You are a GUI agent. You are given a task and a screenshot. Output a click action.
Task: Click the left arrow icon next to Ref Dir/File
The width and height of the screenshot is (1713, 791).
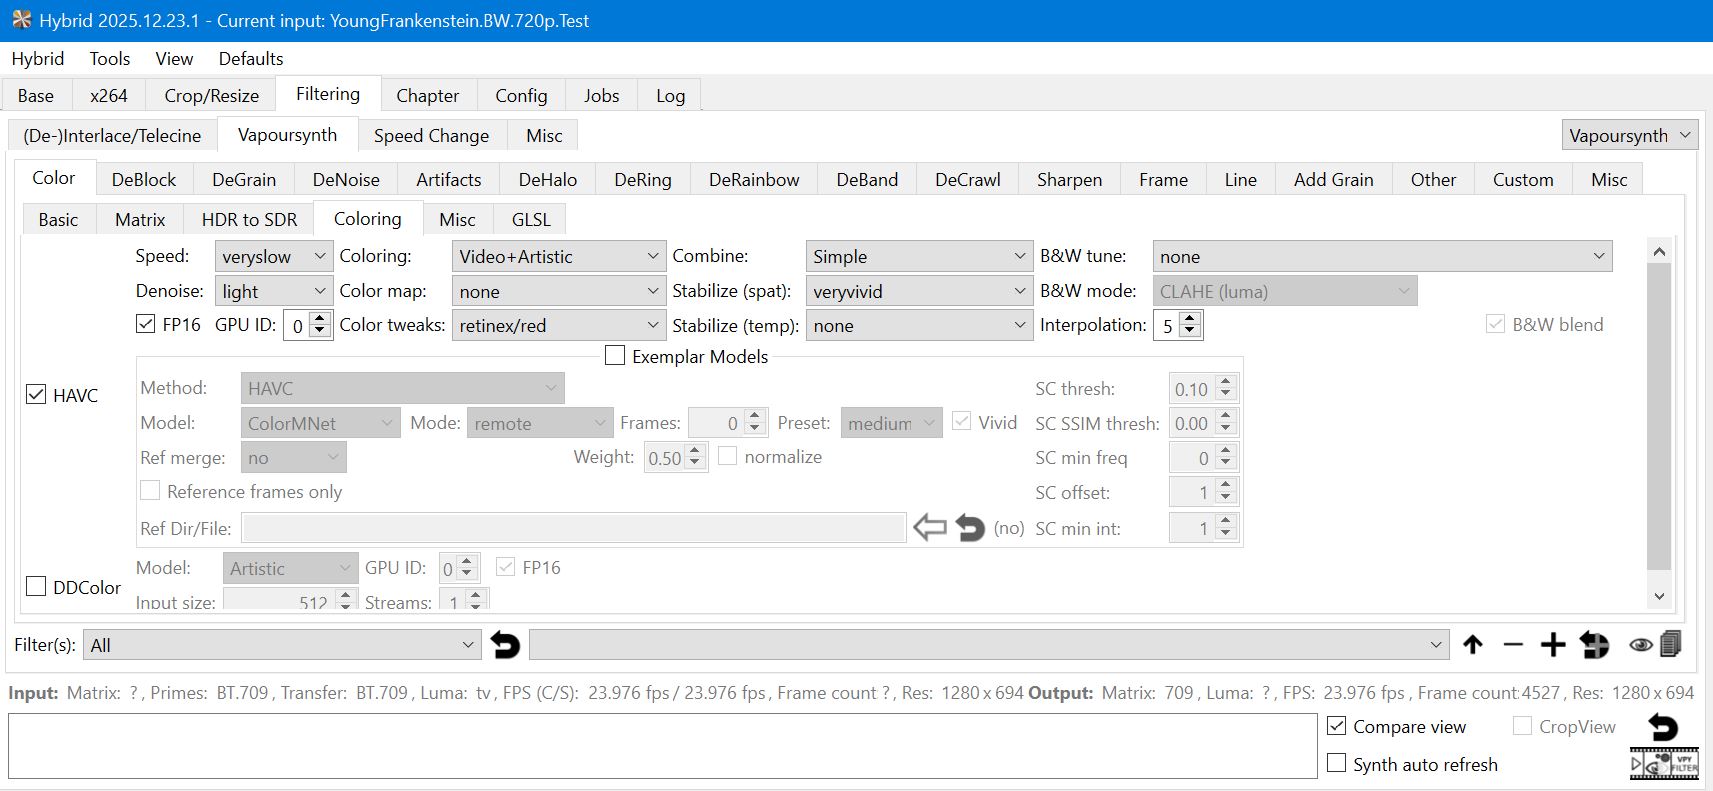(x=930, y=528)
